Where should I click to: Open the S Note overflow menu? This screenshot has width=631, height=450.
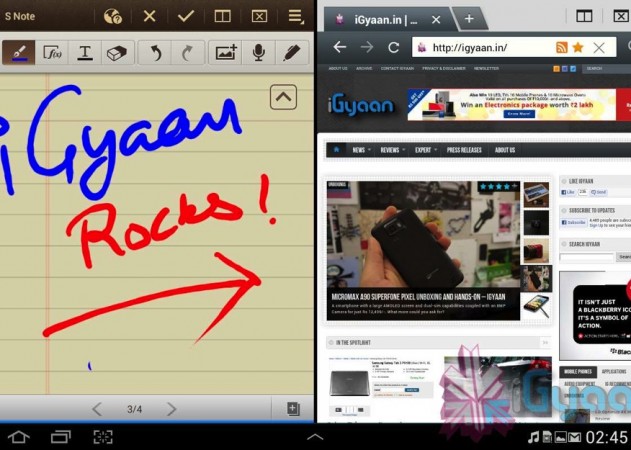point(295,16)
